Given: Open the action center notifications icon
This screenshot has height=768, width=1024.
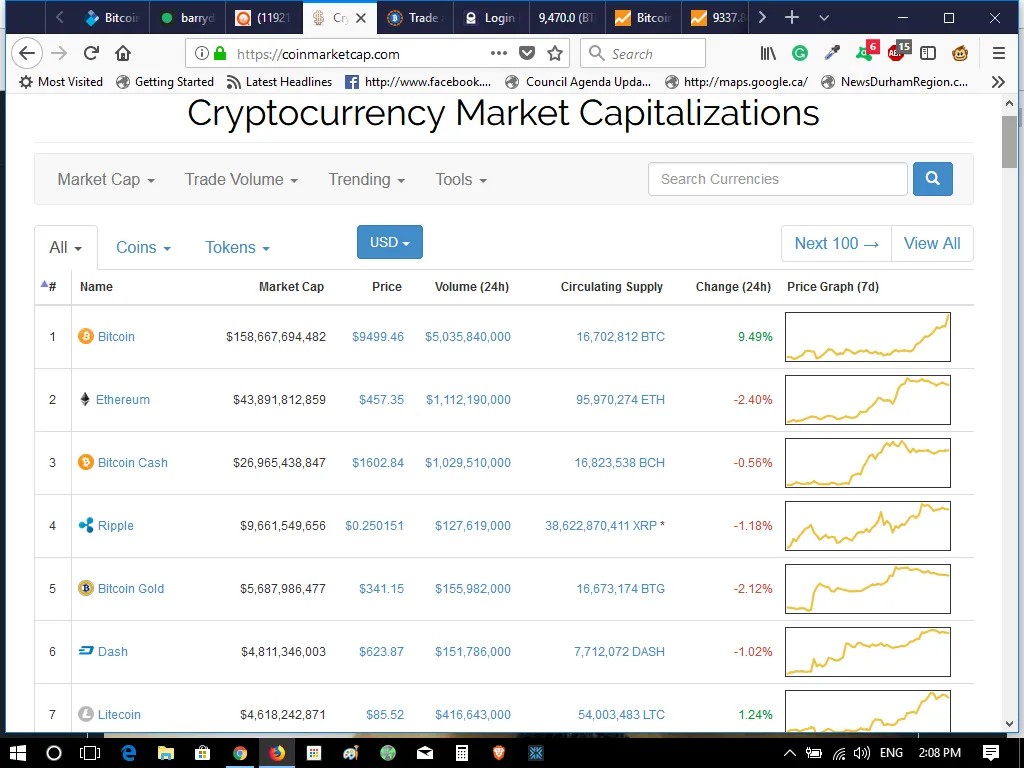Looking at the screenshot, I should 991,753.
